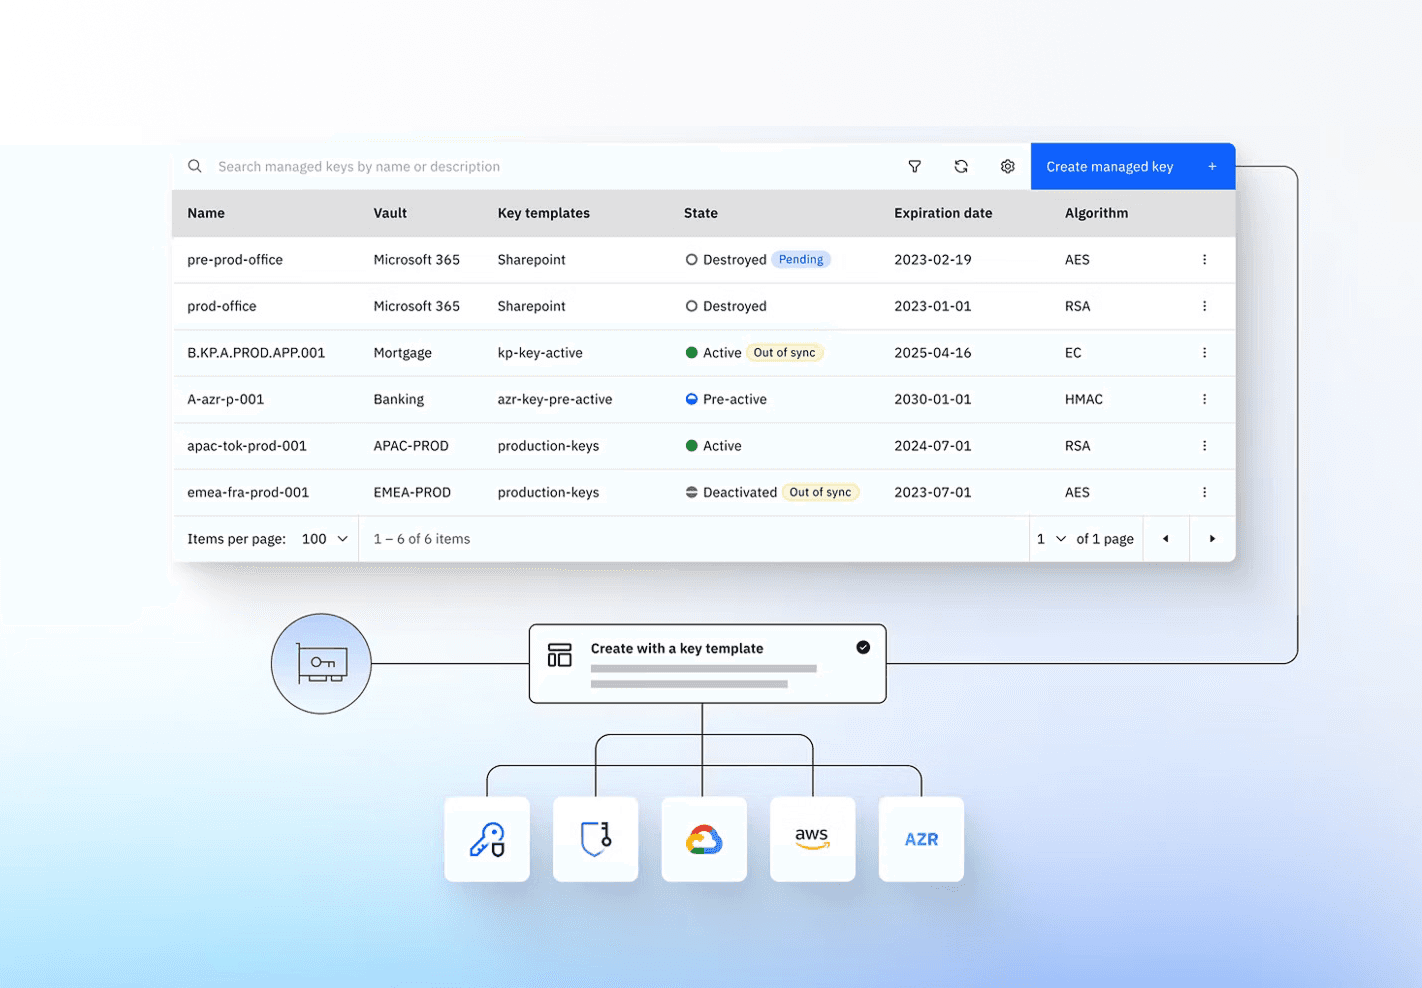Image resolution: width=1422 pixels, height=988 pixels.
Task: Open the filter icon next to search
Action: coord(914,166)
